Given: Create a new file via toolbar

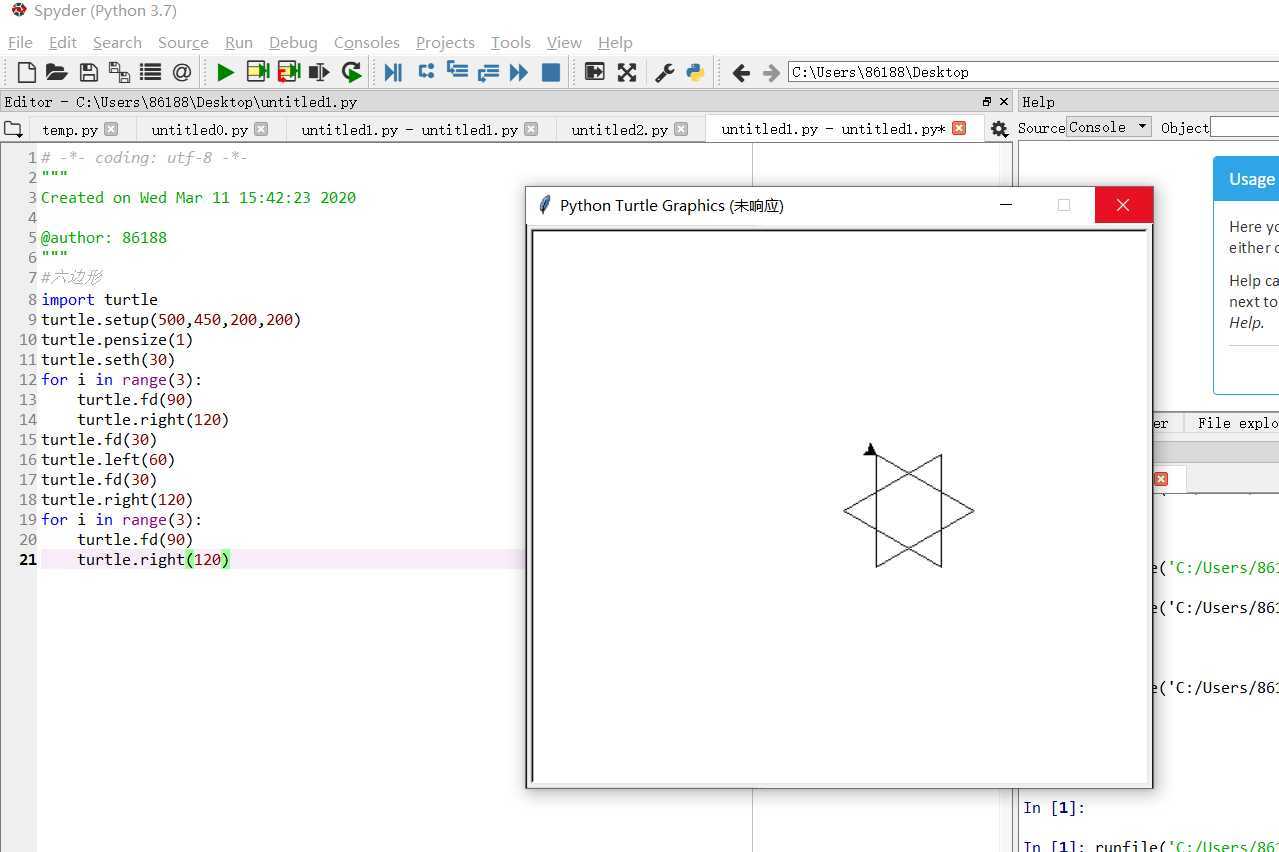Looking at the screenshot, I should click(x=27, y=72).
